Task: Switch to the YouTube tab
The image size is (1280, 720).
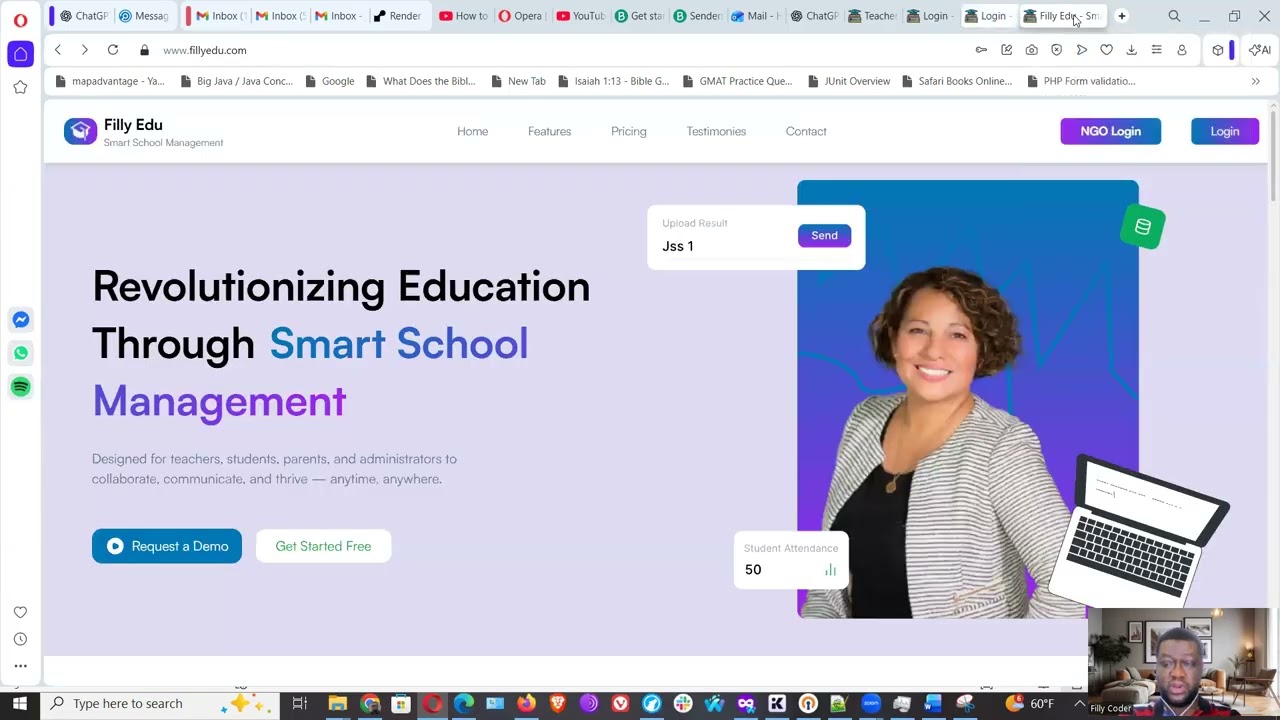Action: coord(580,16)
